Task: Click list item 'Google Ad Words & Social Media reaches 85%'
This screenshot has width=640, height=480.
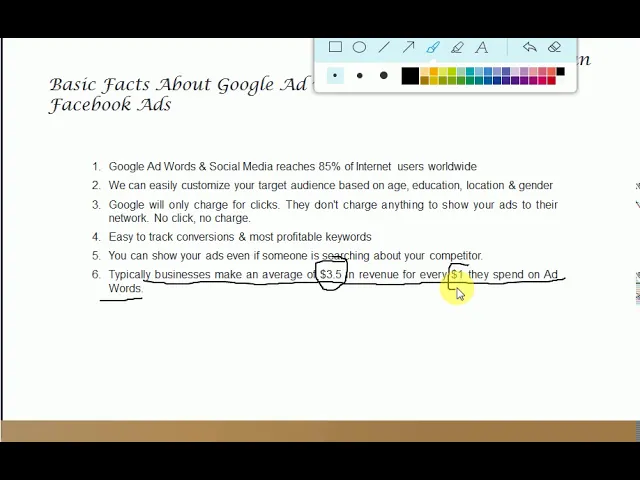Action: point(224,167)
